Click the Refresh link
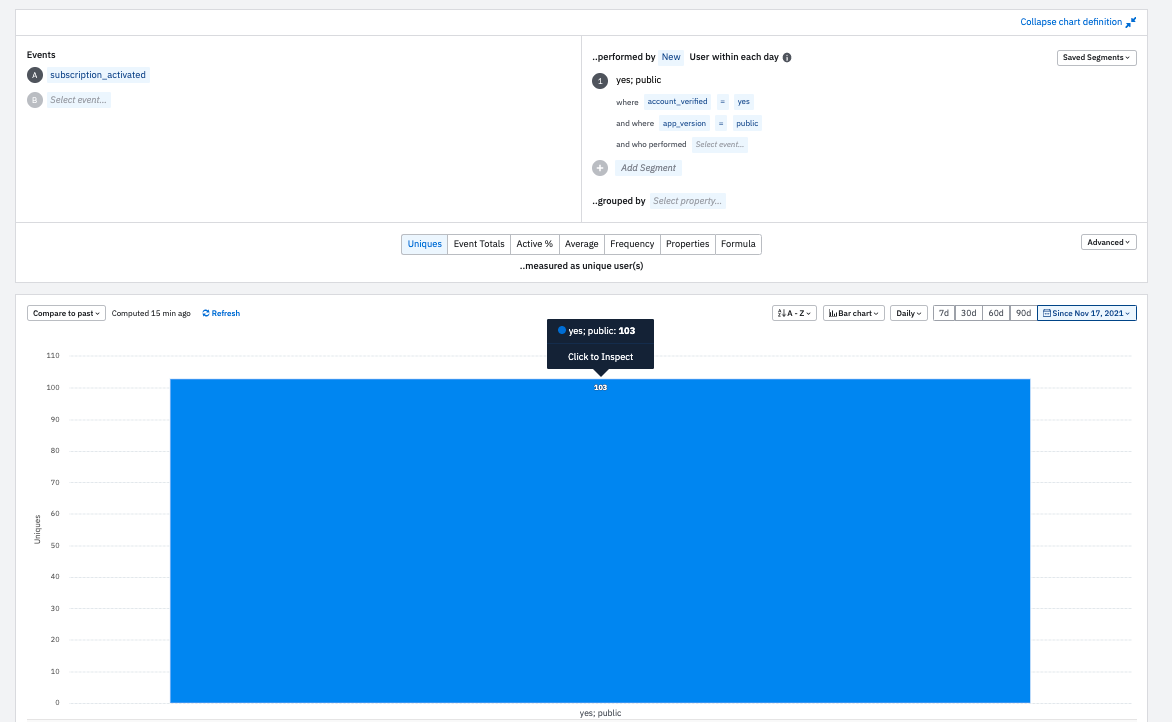 point(221,313)
